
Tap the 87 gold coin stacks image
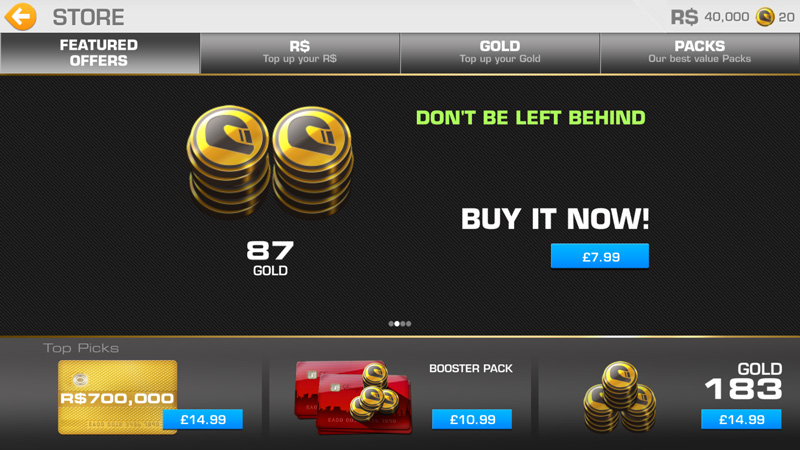[x=270, y=162]
